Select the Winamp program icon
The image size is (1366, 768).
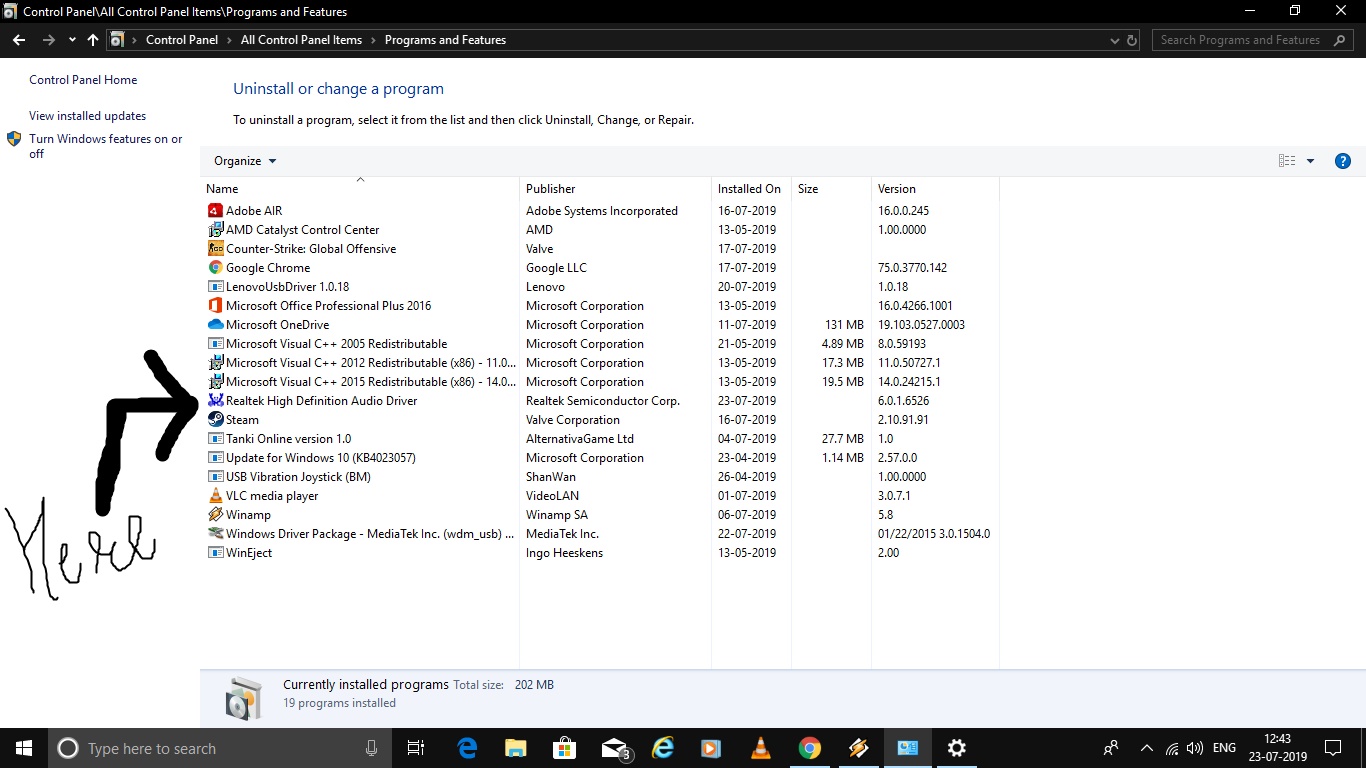click(215, 515)
